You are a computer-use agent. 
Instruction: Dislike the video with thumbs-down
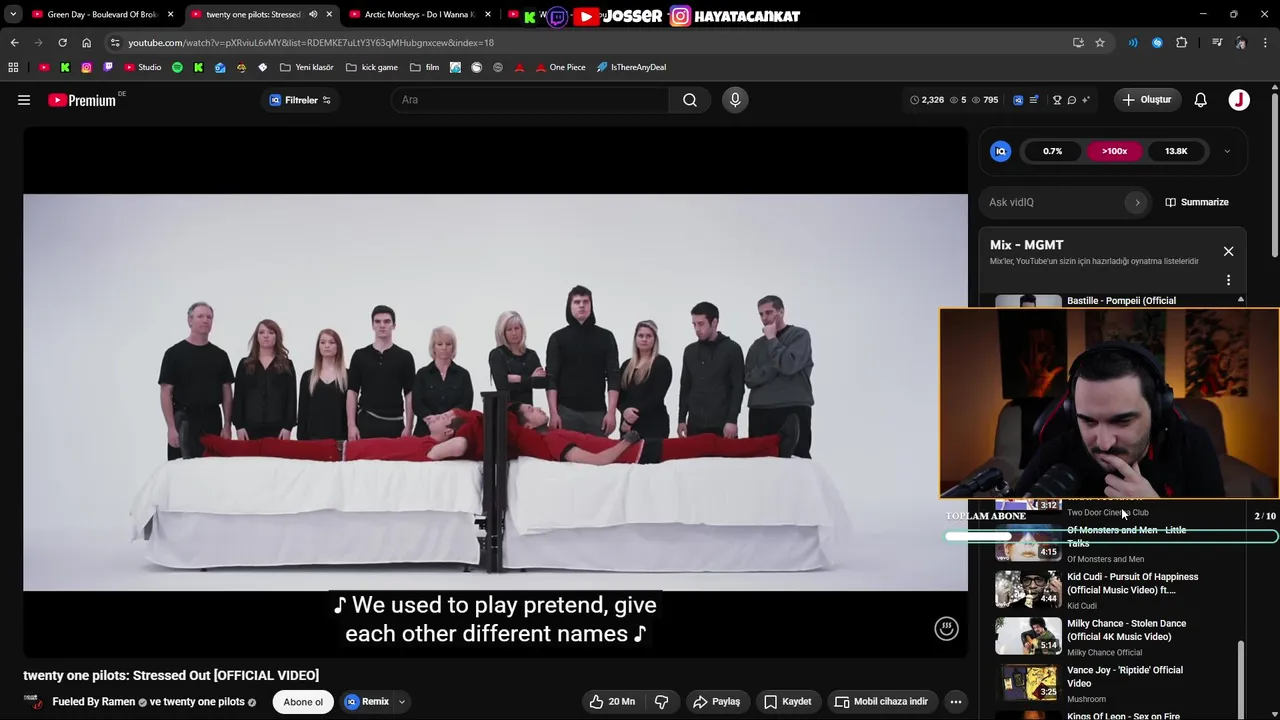click(661, 702)
